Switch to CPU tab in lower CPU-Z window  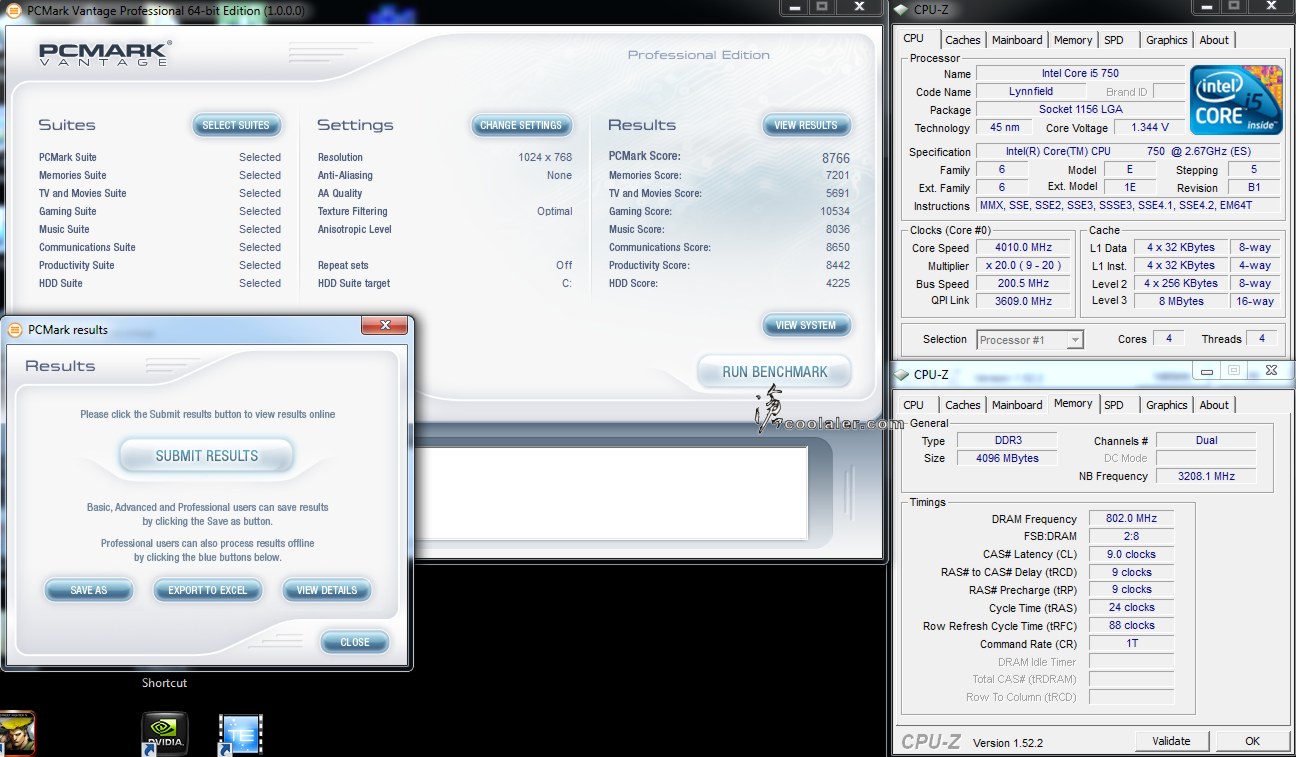coord(914,405)
